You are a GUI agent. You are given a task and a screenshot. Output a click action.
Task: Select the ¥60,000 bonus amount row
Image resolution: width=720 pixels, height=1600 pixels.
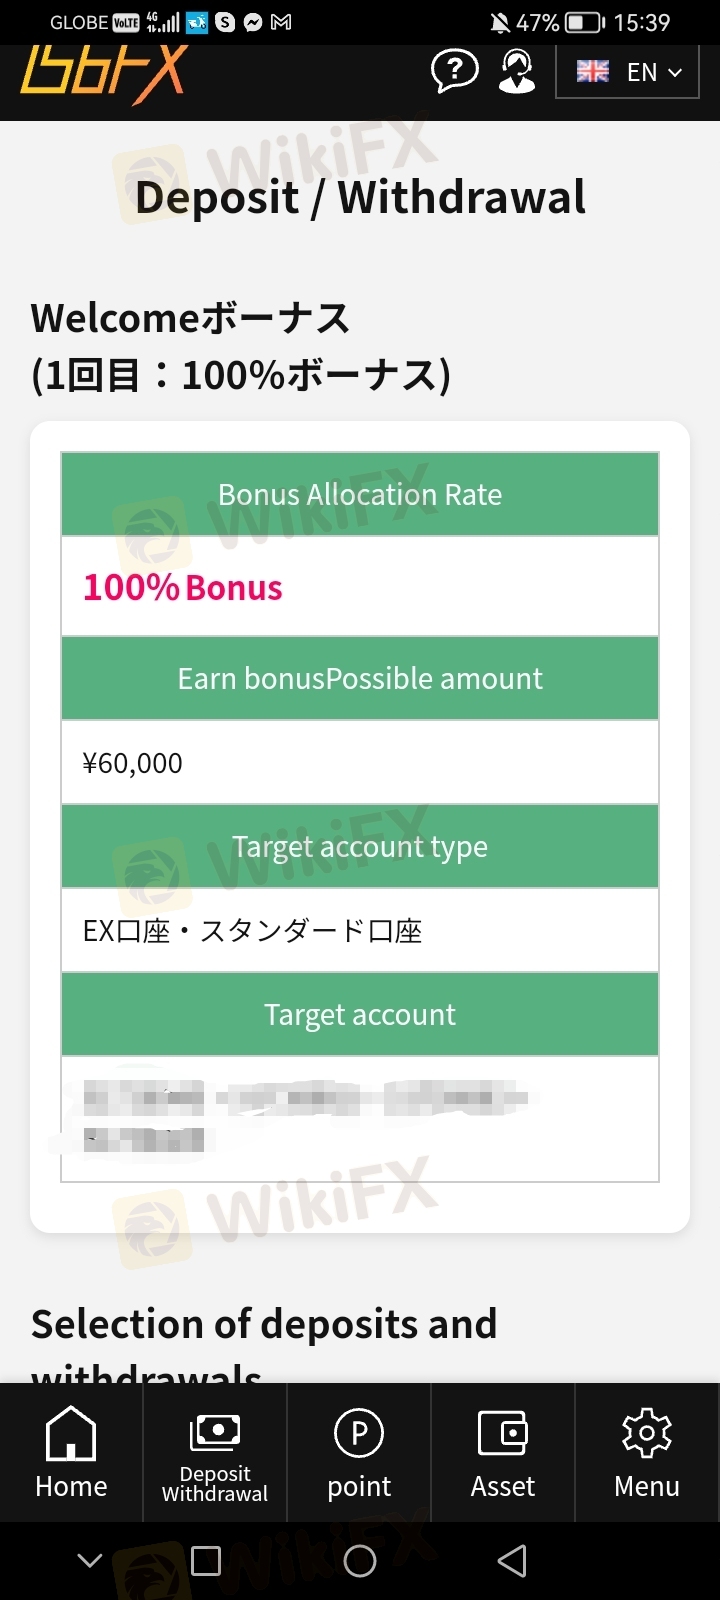[x=360, y=763]
